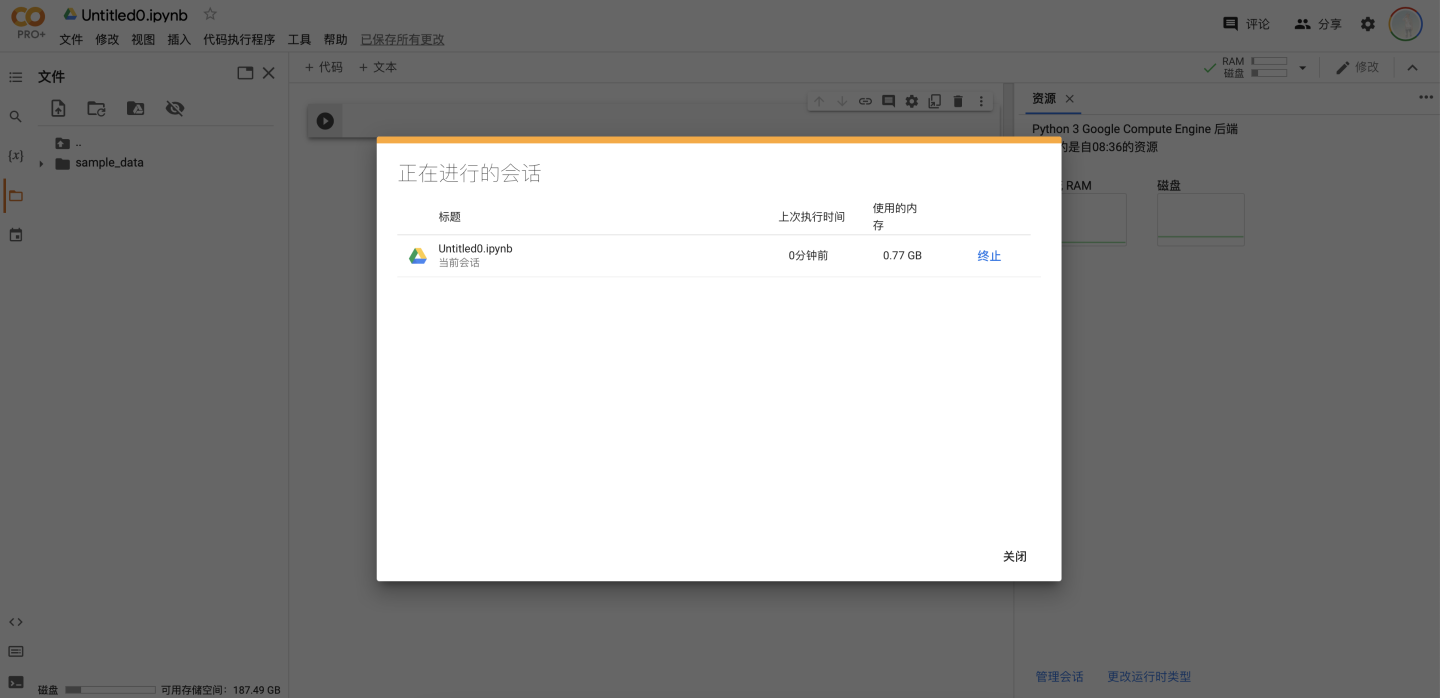Open the variables {x} sidebar icon

coord(15,156)
